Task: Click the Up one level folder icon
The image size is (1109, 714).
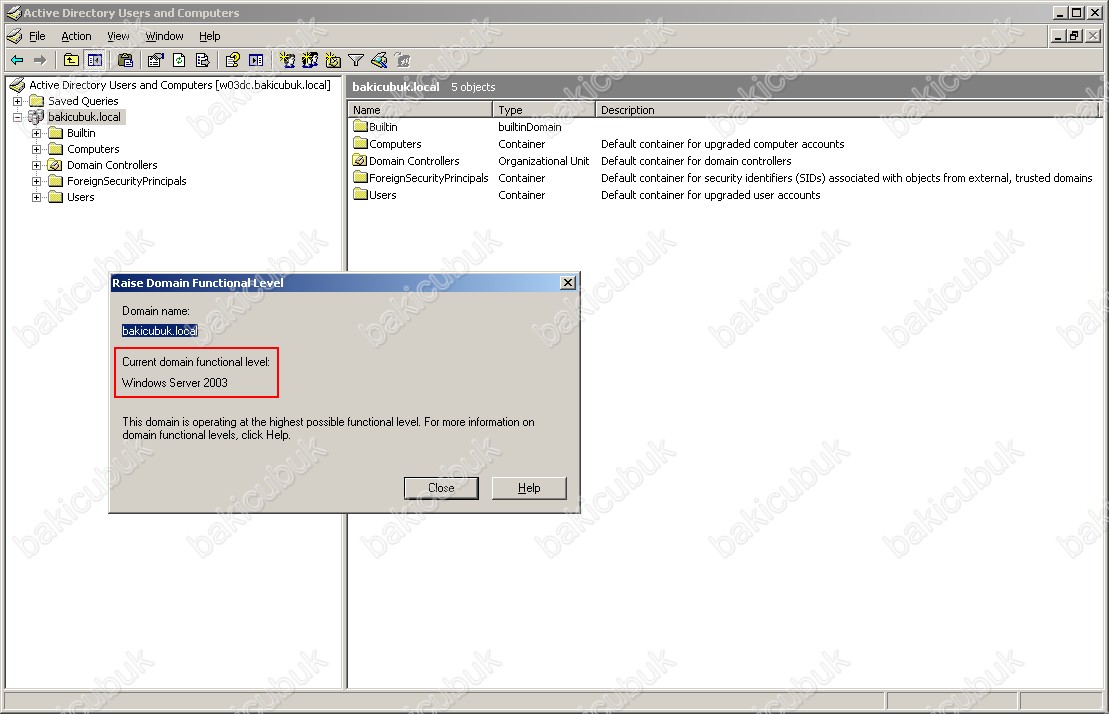Action: [x=71, y=61]
